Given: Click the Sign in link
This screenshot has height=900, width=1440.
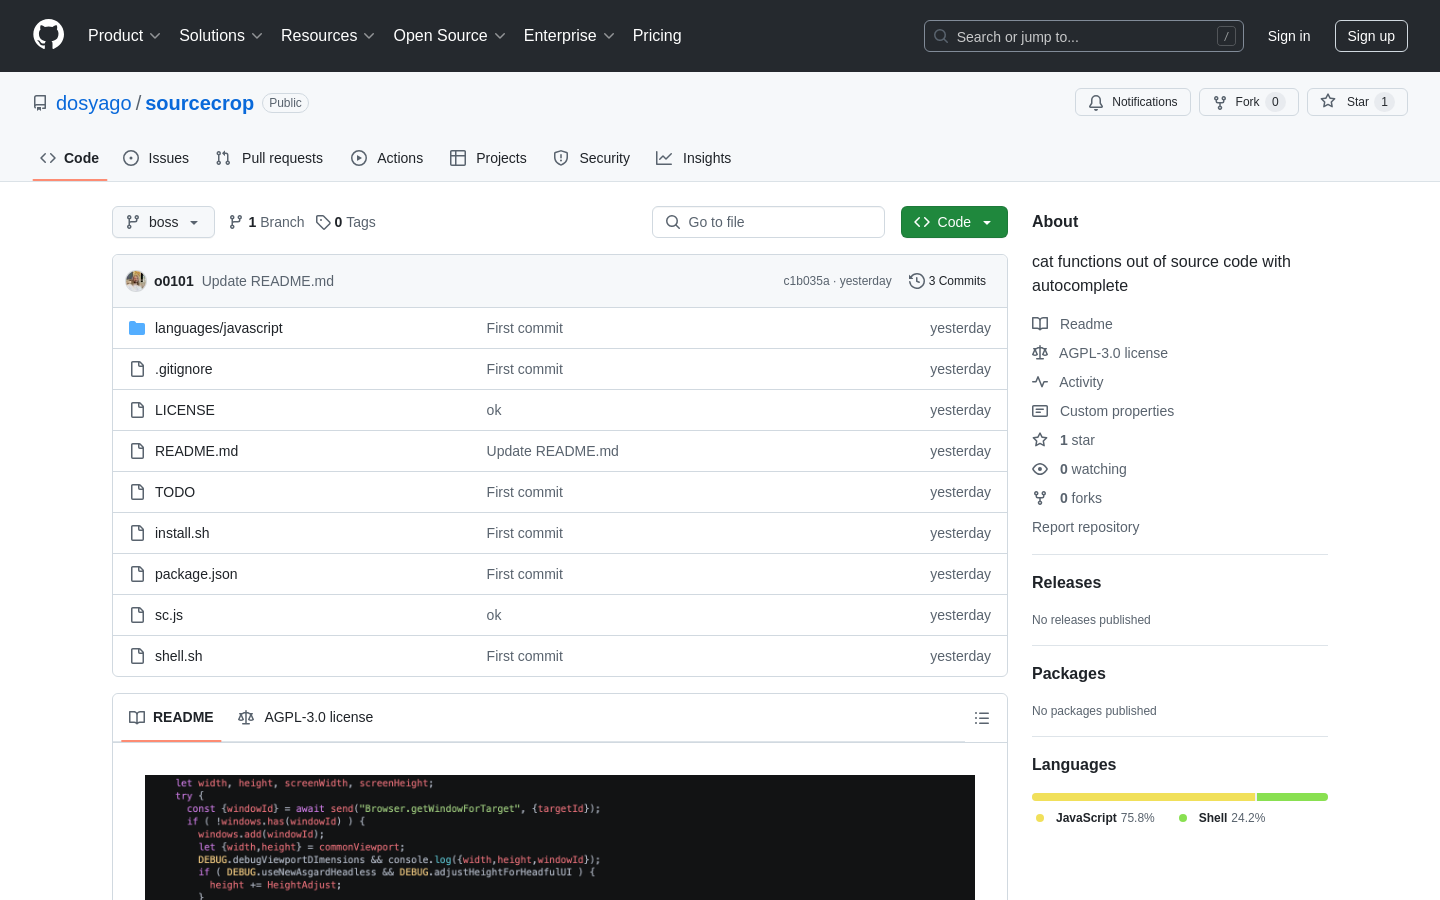Looking at the screenshot, I should point(1289,36).
